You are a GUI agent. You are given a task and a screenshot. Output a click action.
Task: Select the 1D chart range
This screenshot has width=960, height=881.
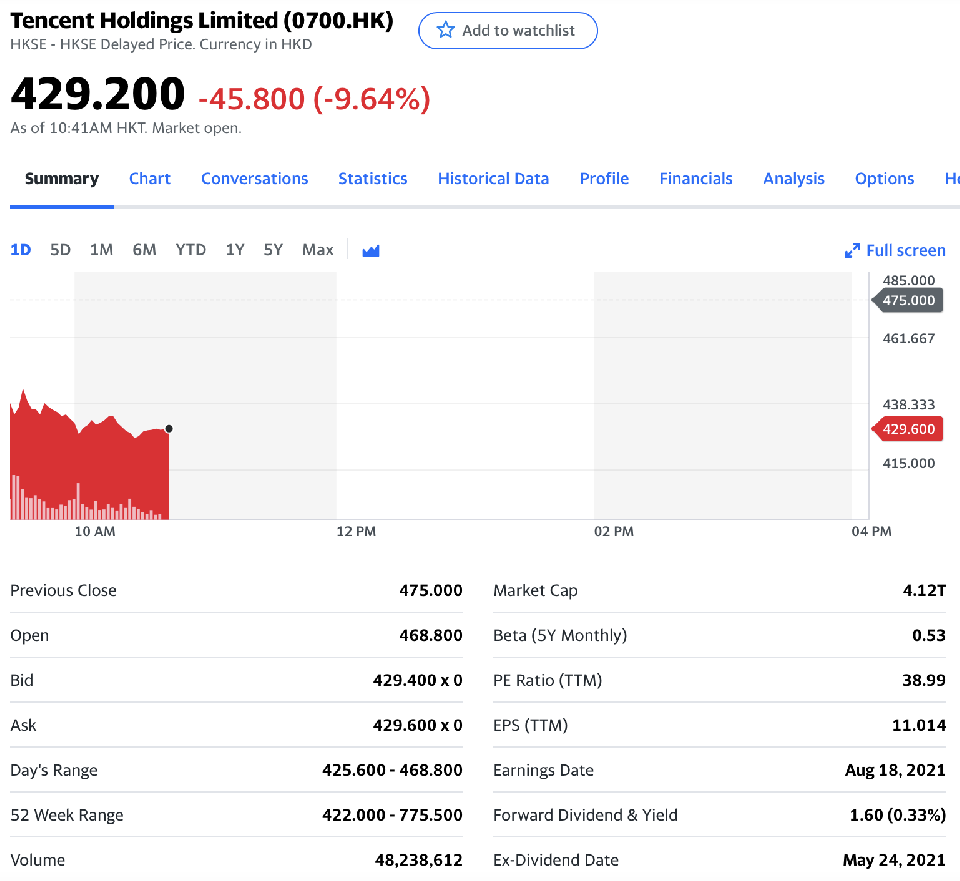click(20, 250)
